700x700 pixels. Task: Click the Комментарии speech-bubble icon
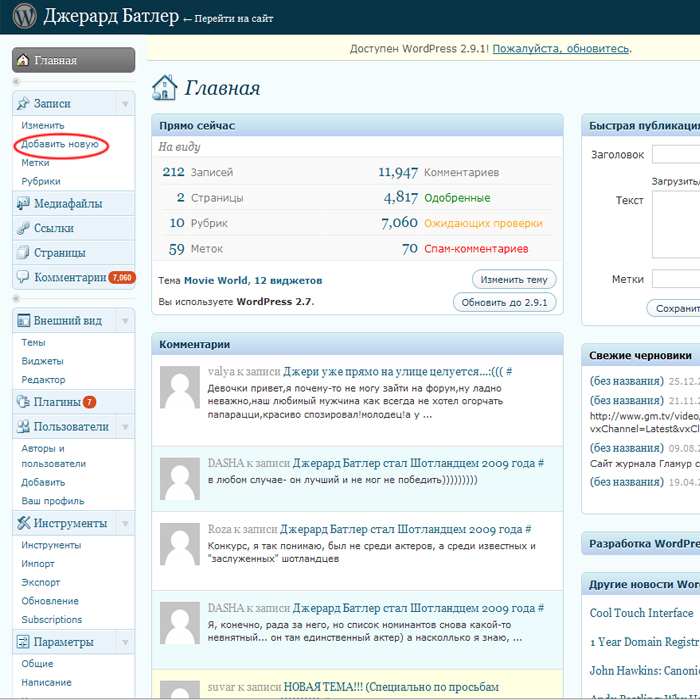23,278
